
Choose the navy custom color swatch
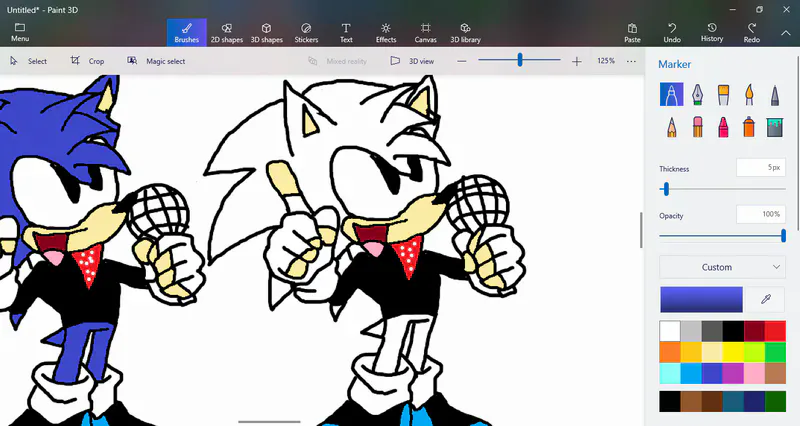coord(754,402)
